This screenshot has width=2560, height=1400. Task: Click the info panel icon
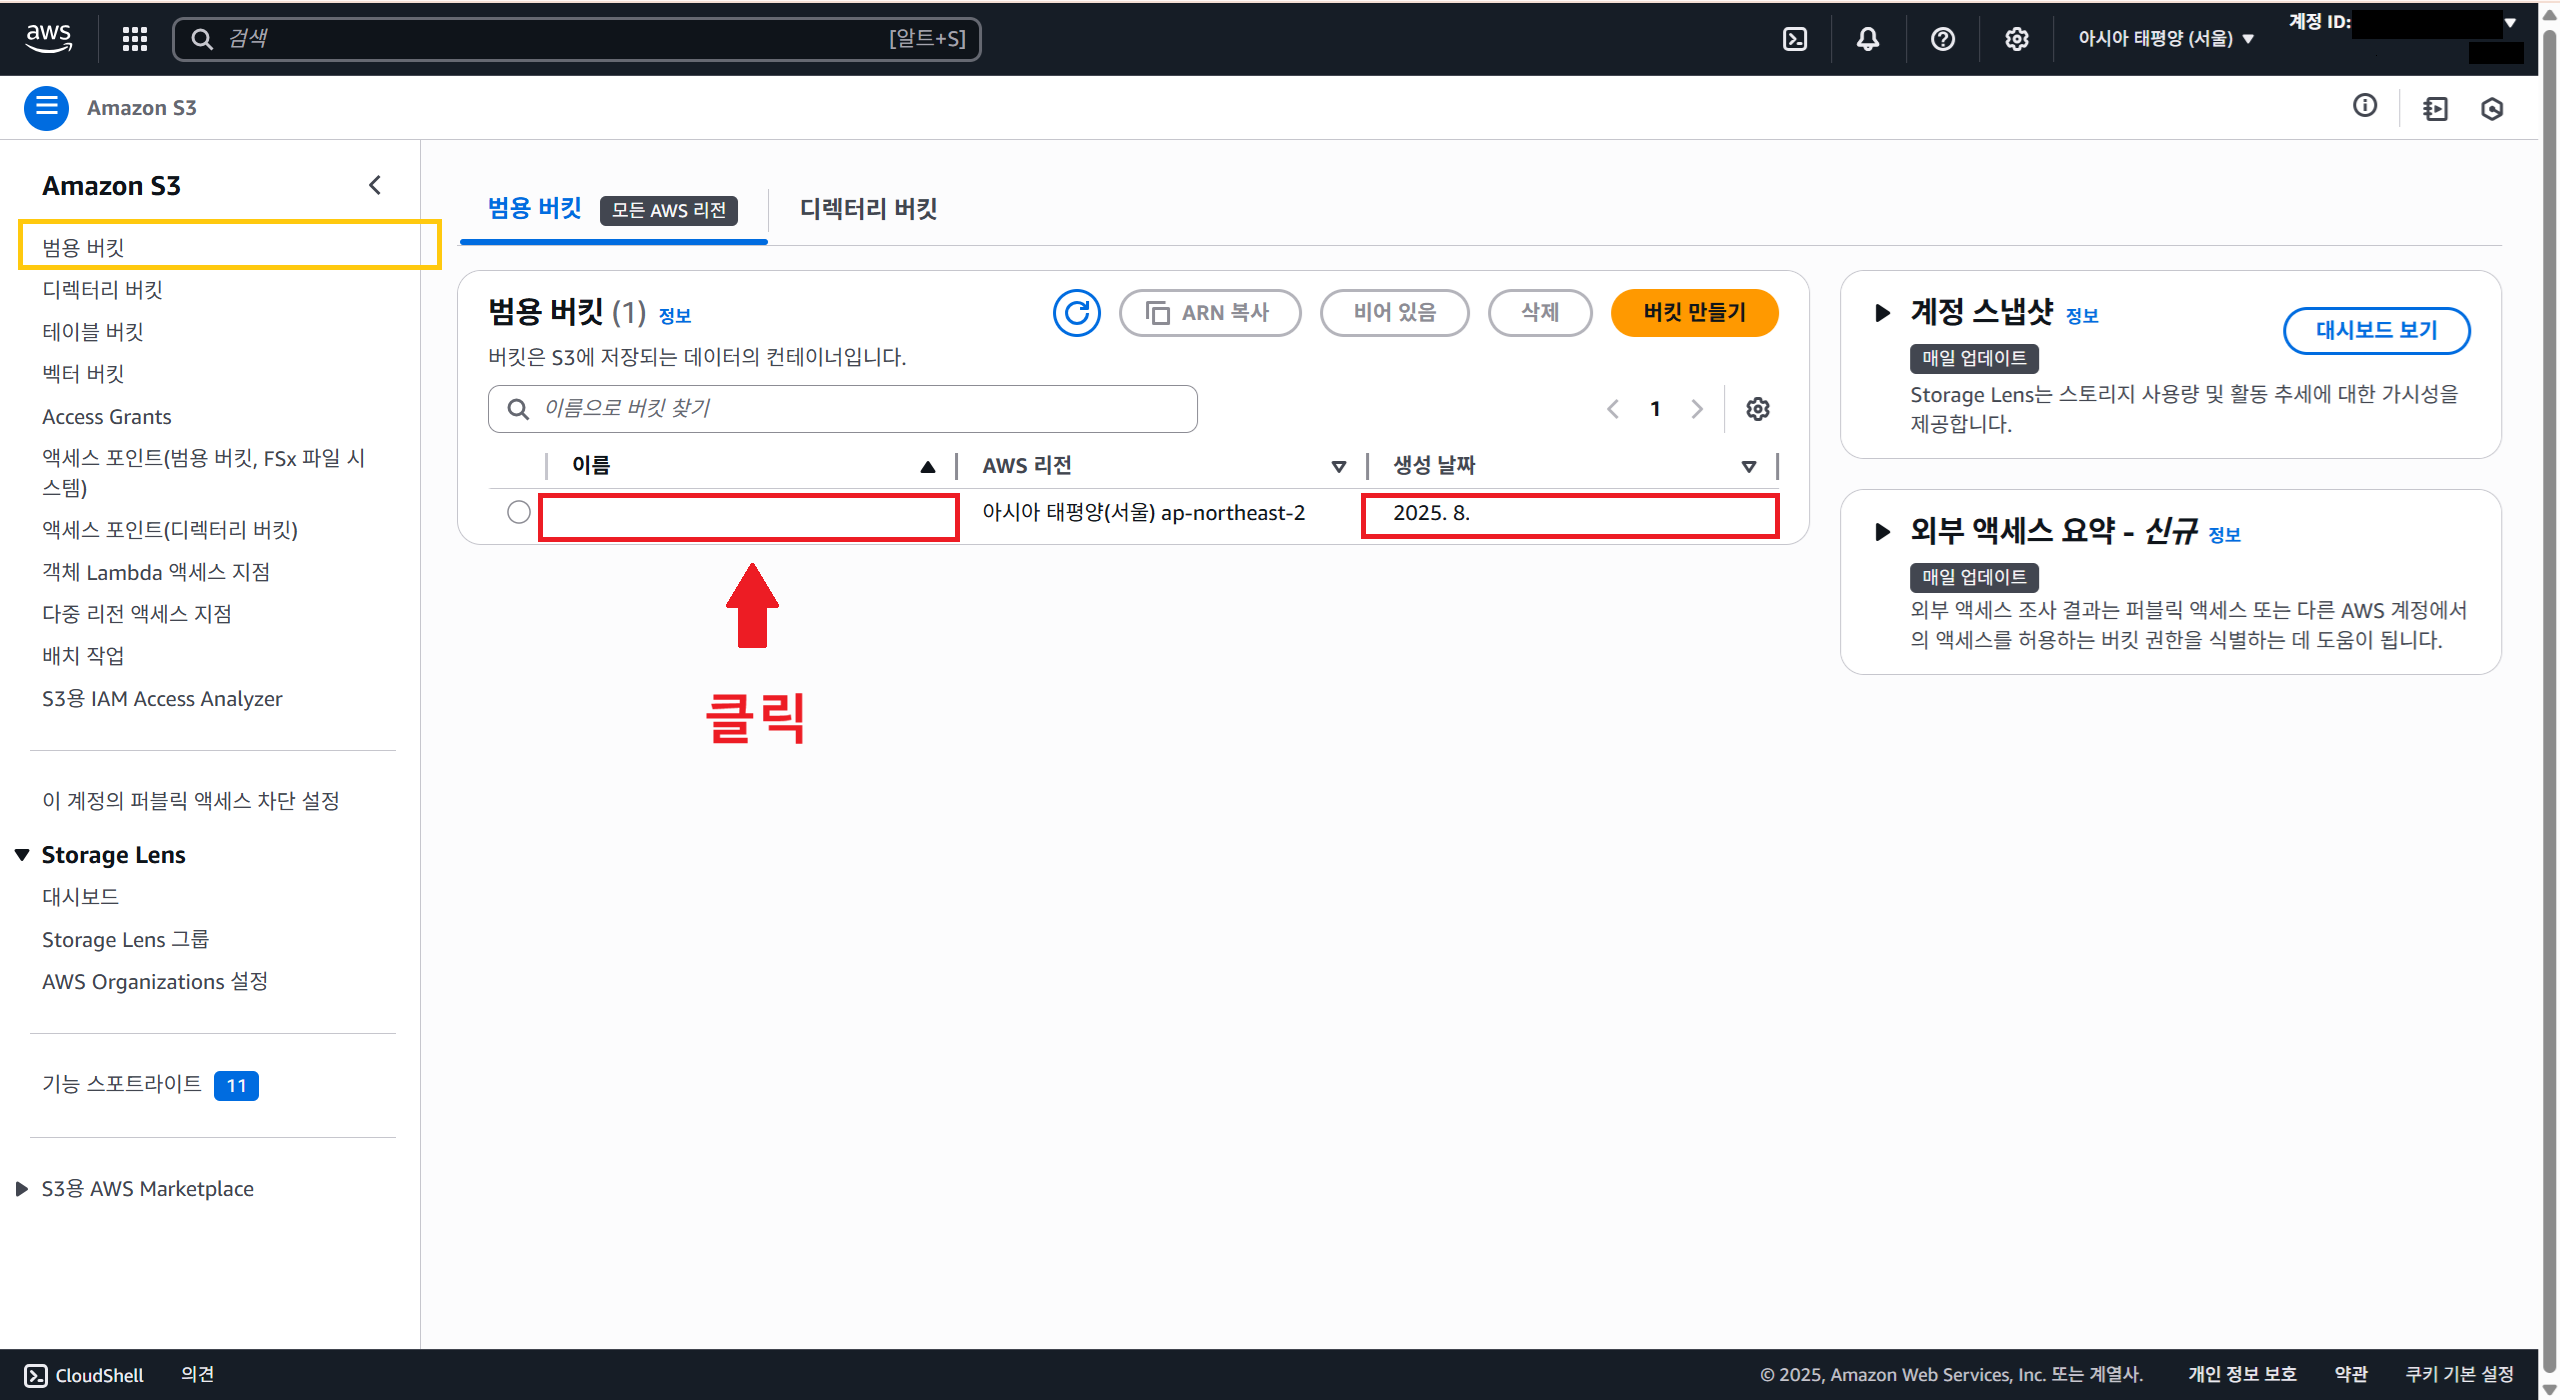[2364, 106]
